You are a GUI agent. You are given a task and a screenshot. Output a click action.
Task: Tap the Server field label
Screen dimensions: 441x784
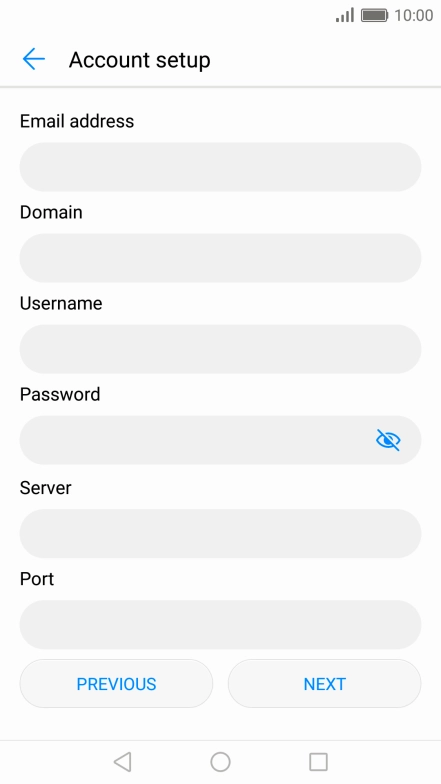[x=46, y=488]
